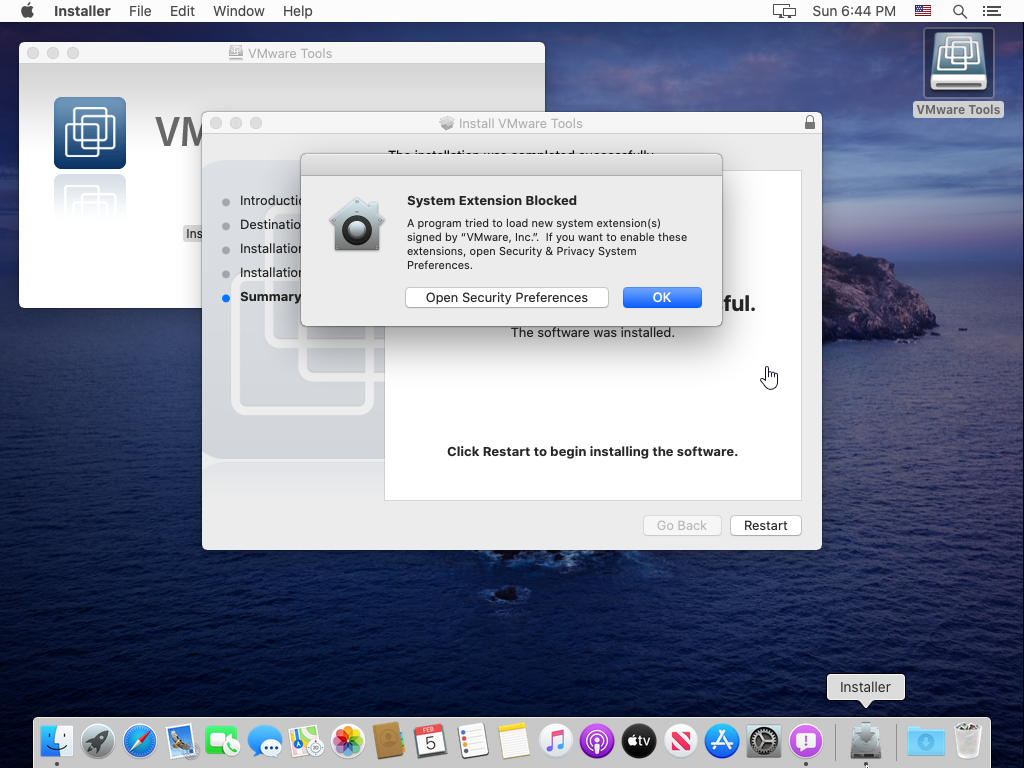Screen dimensions: 1024x768
Task: Open the Music app in the Dock
Action: [x=555, y=741]
